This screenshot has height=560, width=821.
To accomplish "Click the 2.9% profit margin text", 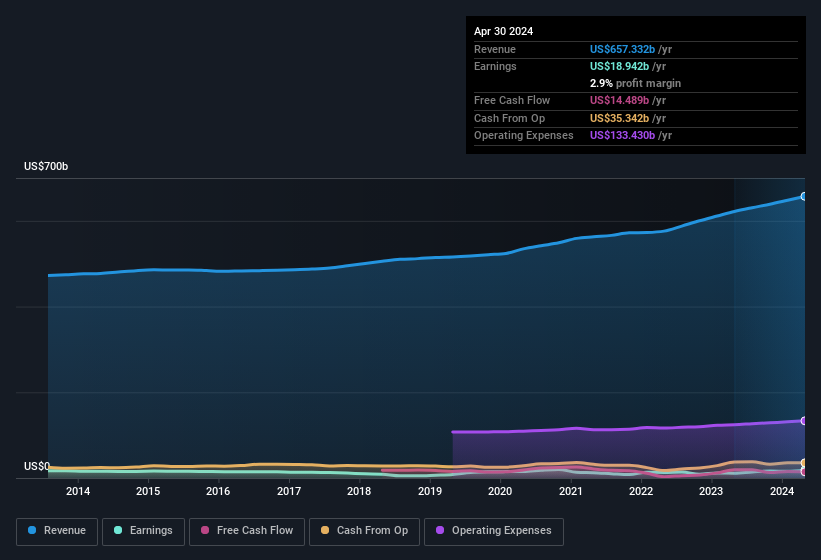I will (x=636, y=83).
